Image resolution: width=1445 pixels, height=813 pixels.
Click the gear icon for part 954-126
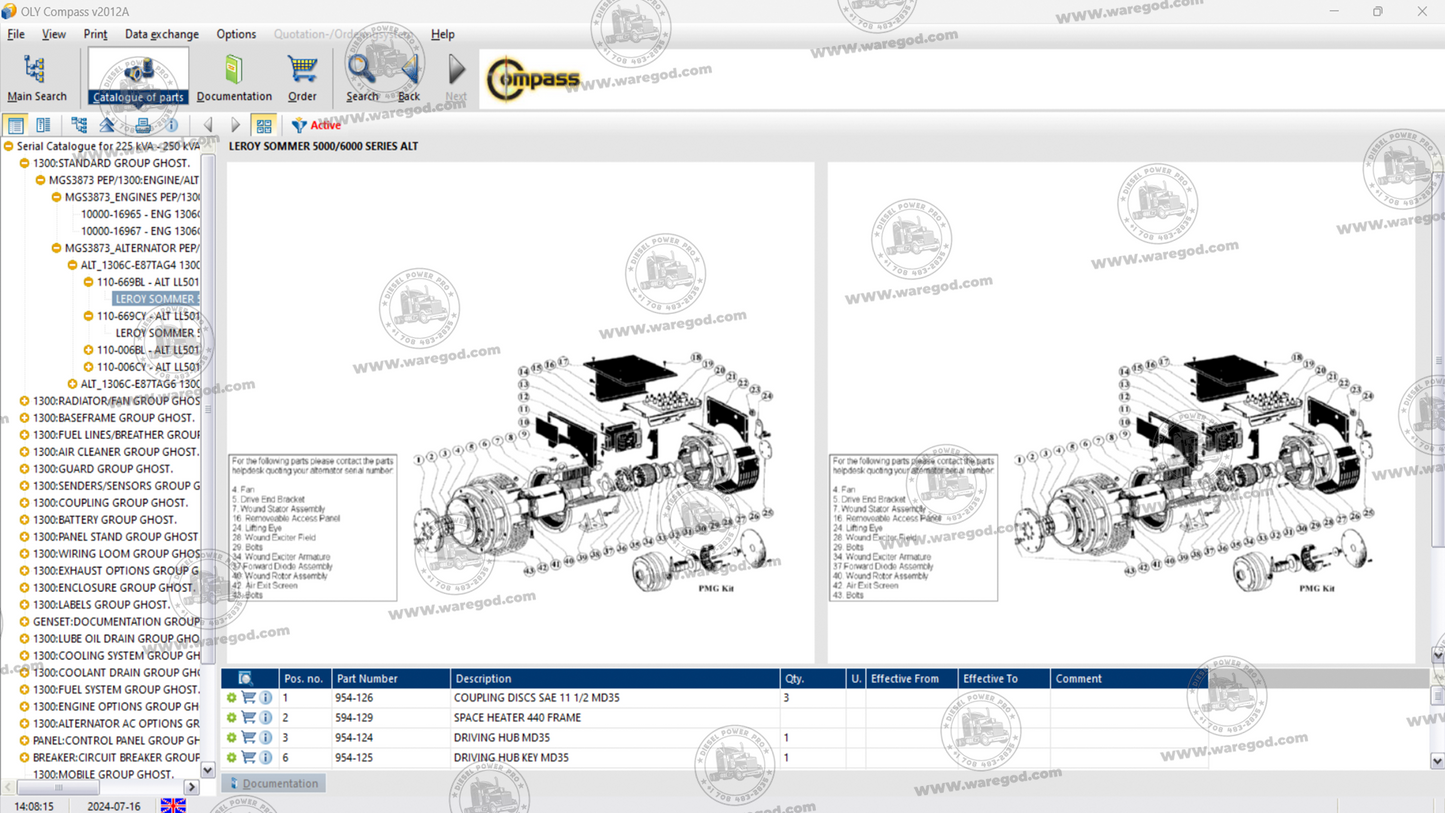tap(232, 698)
